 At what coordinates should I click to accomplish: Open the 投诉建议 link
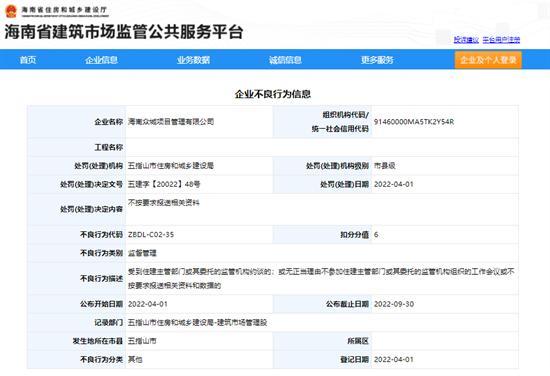tap(466, 40)
